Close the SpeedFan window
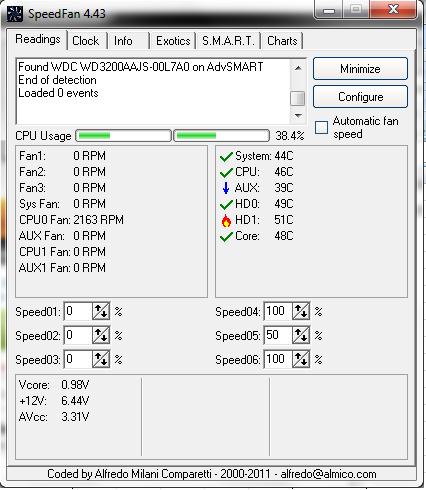This screenshot has width=426, height=490. pos(394,9)
